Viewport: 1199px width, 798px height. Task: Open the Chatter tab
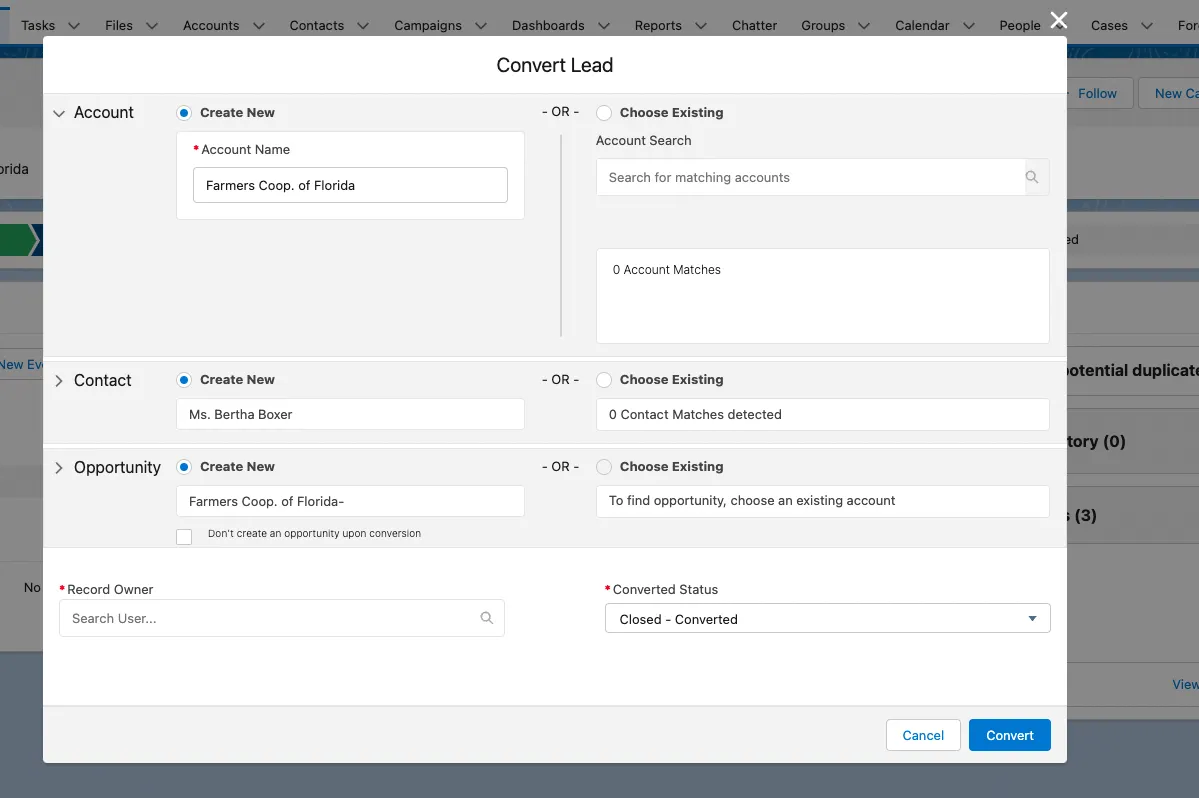tap(754, 25)
